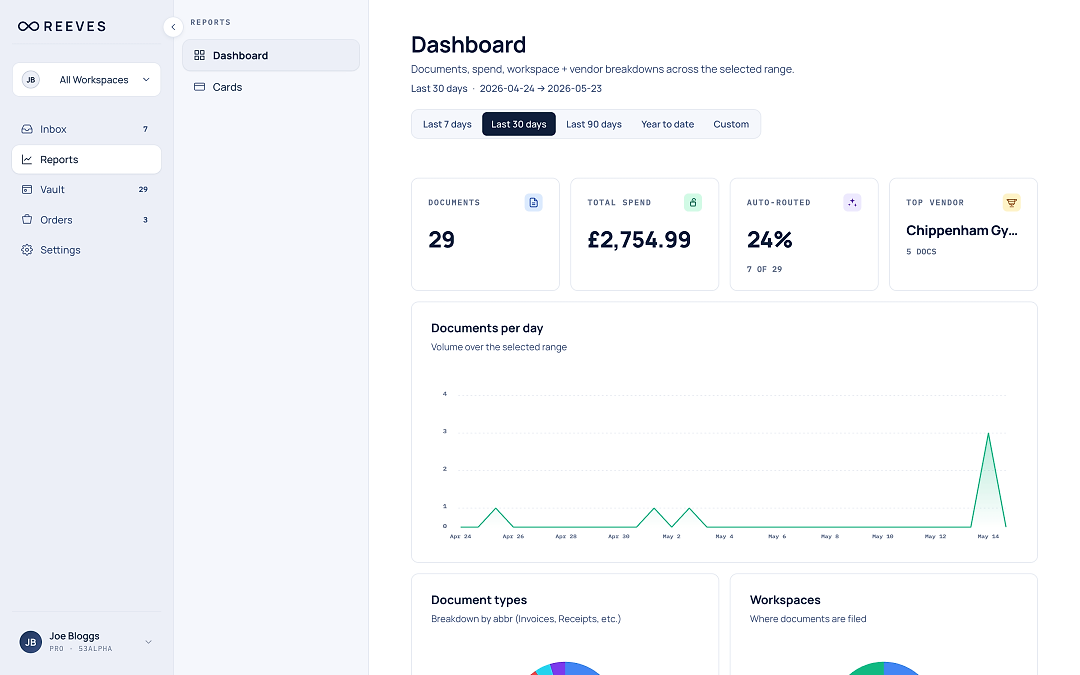Click the Document types heading
The width and height of the screenshot is (1080, 675).
click(x=479, y=600)
